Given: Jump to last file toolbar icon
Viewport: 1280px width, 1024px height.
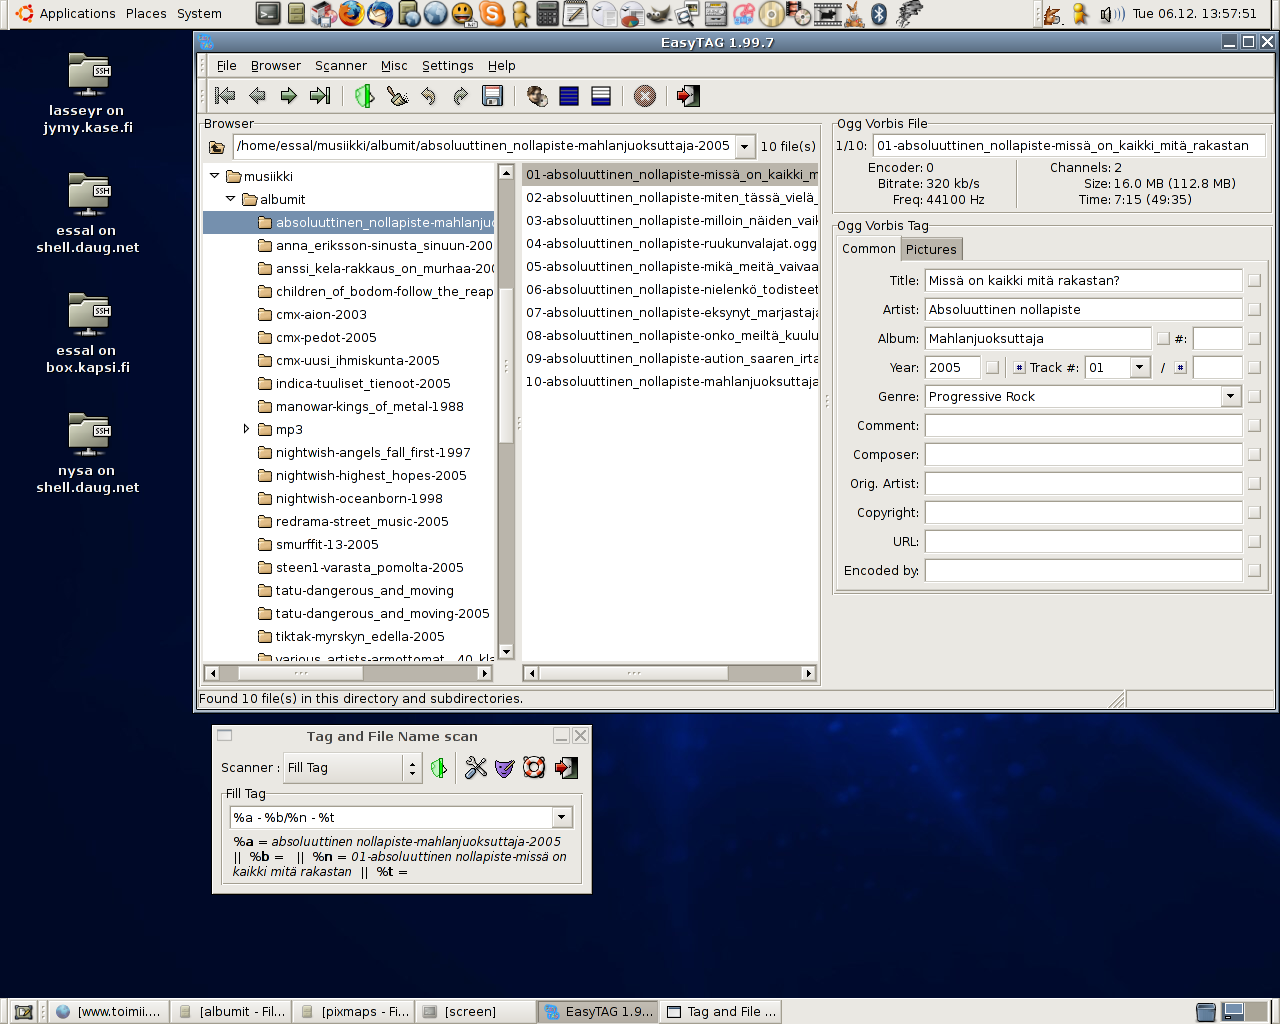Looking at the screenshot, I should [x=320, y=96].
